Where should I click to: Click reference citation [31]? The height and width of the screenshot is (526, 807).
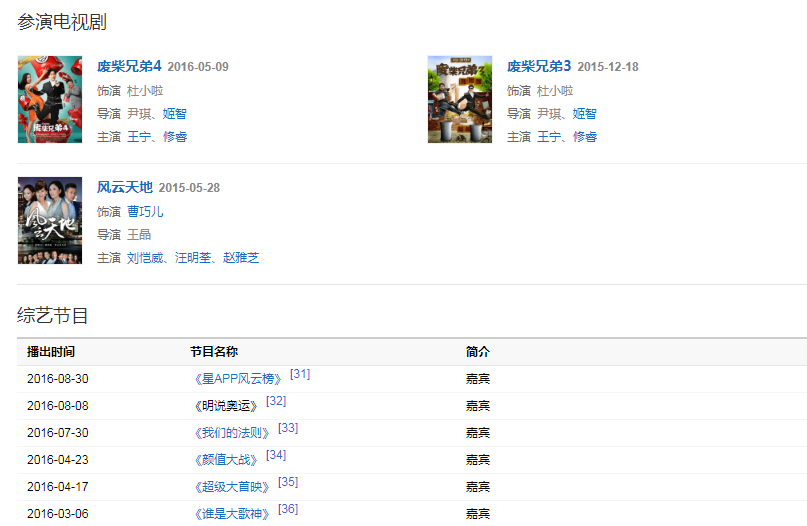pos(300,374)
